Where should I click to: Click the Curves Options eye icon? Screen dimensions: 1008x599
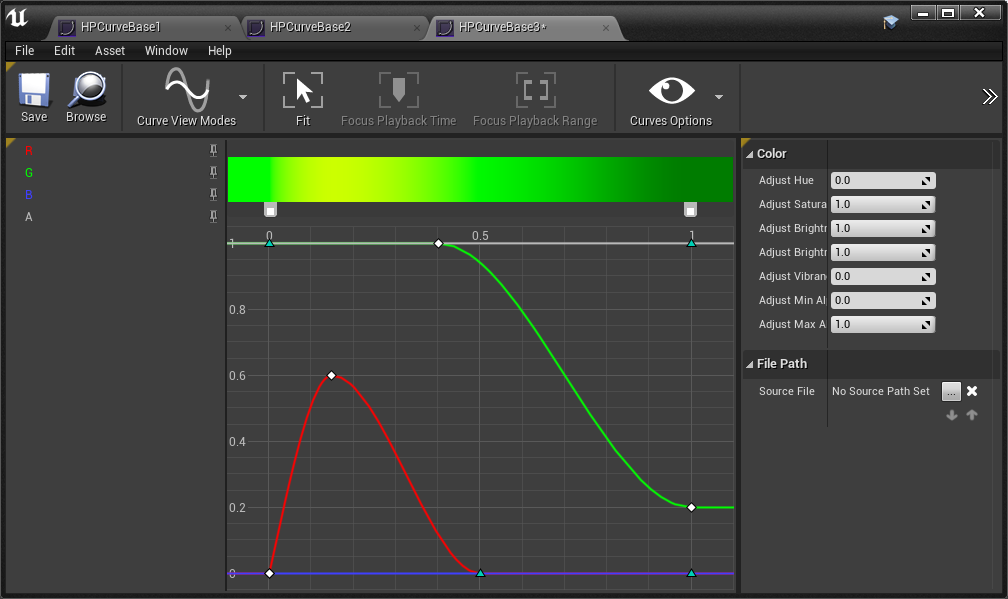(x=672, y=90)
